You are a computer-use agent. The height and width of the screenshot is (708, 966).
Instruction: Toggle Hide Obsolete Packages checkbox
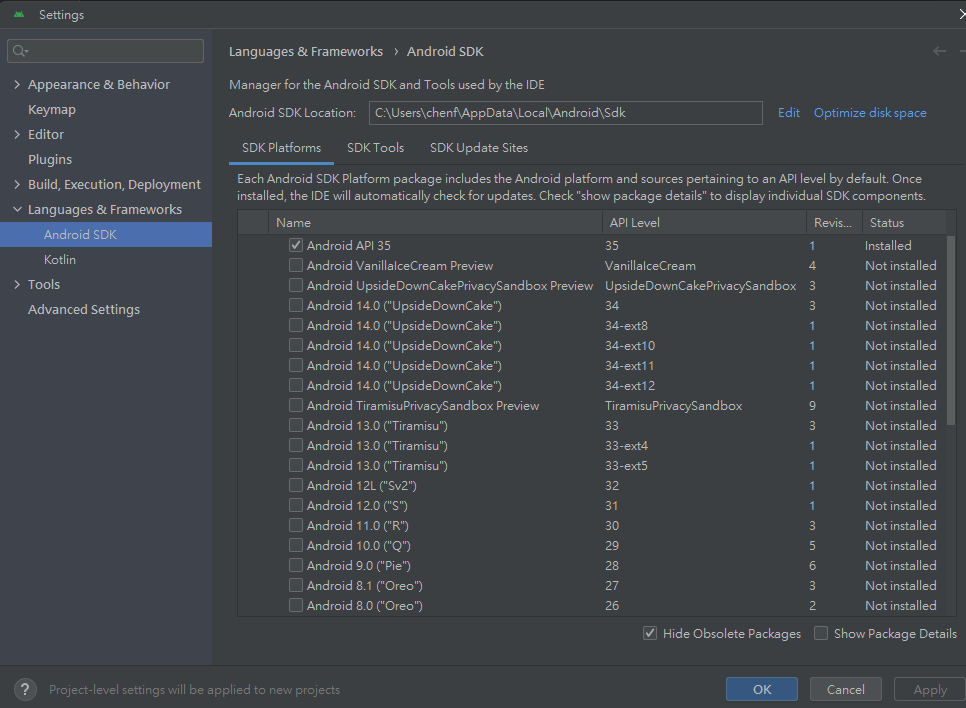click(x=650, y=634)
